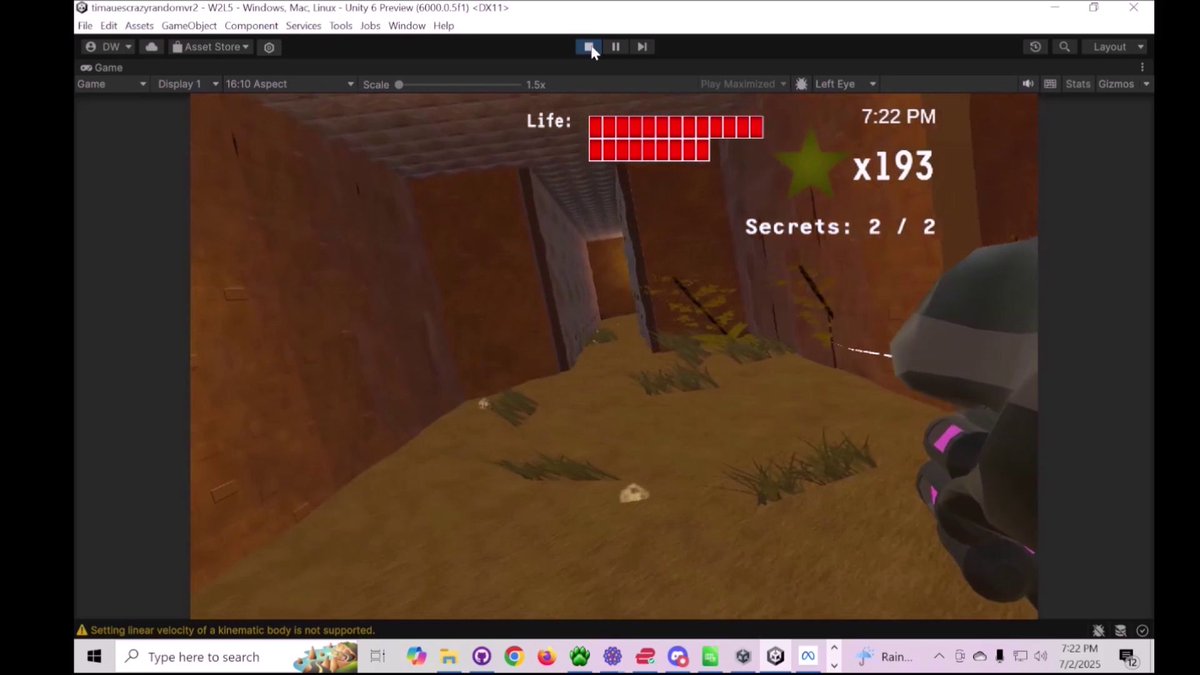Open the Game view options menu (three dots)
The height and width of the screenshot is (675, 1200).
click(1143, 67)
